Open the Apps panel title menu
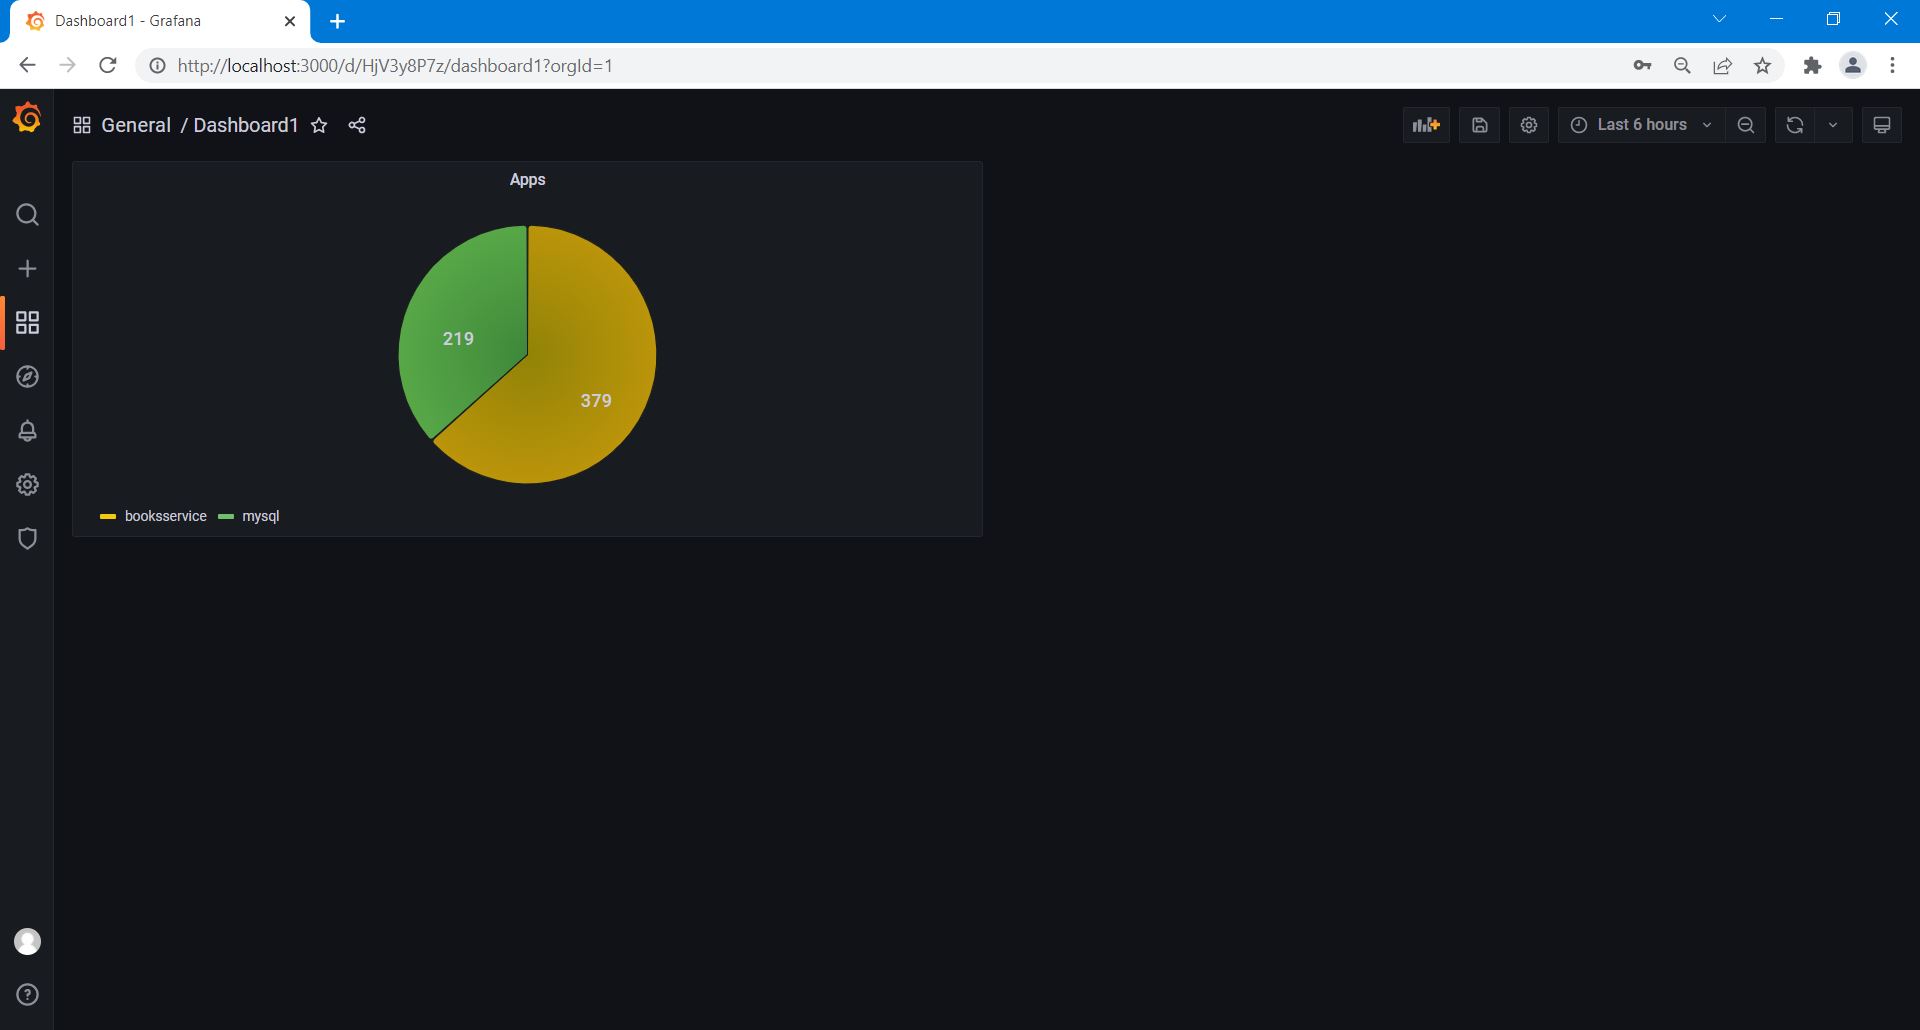Image resolution: width=1920 pixels, height=1030 pixels. click(527, 180)
